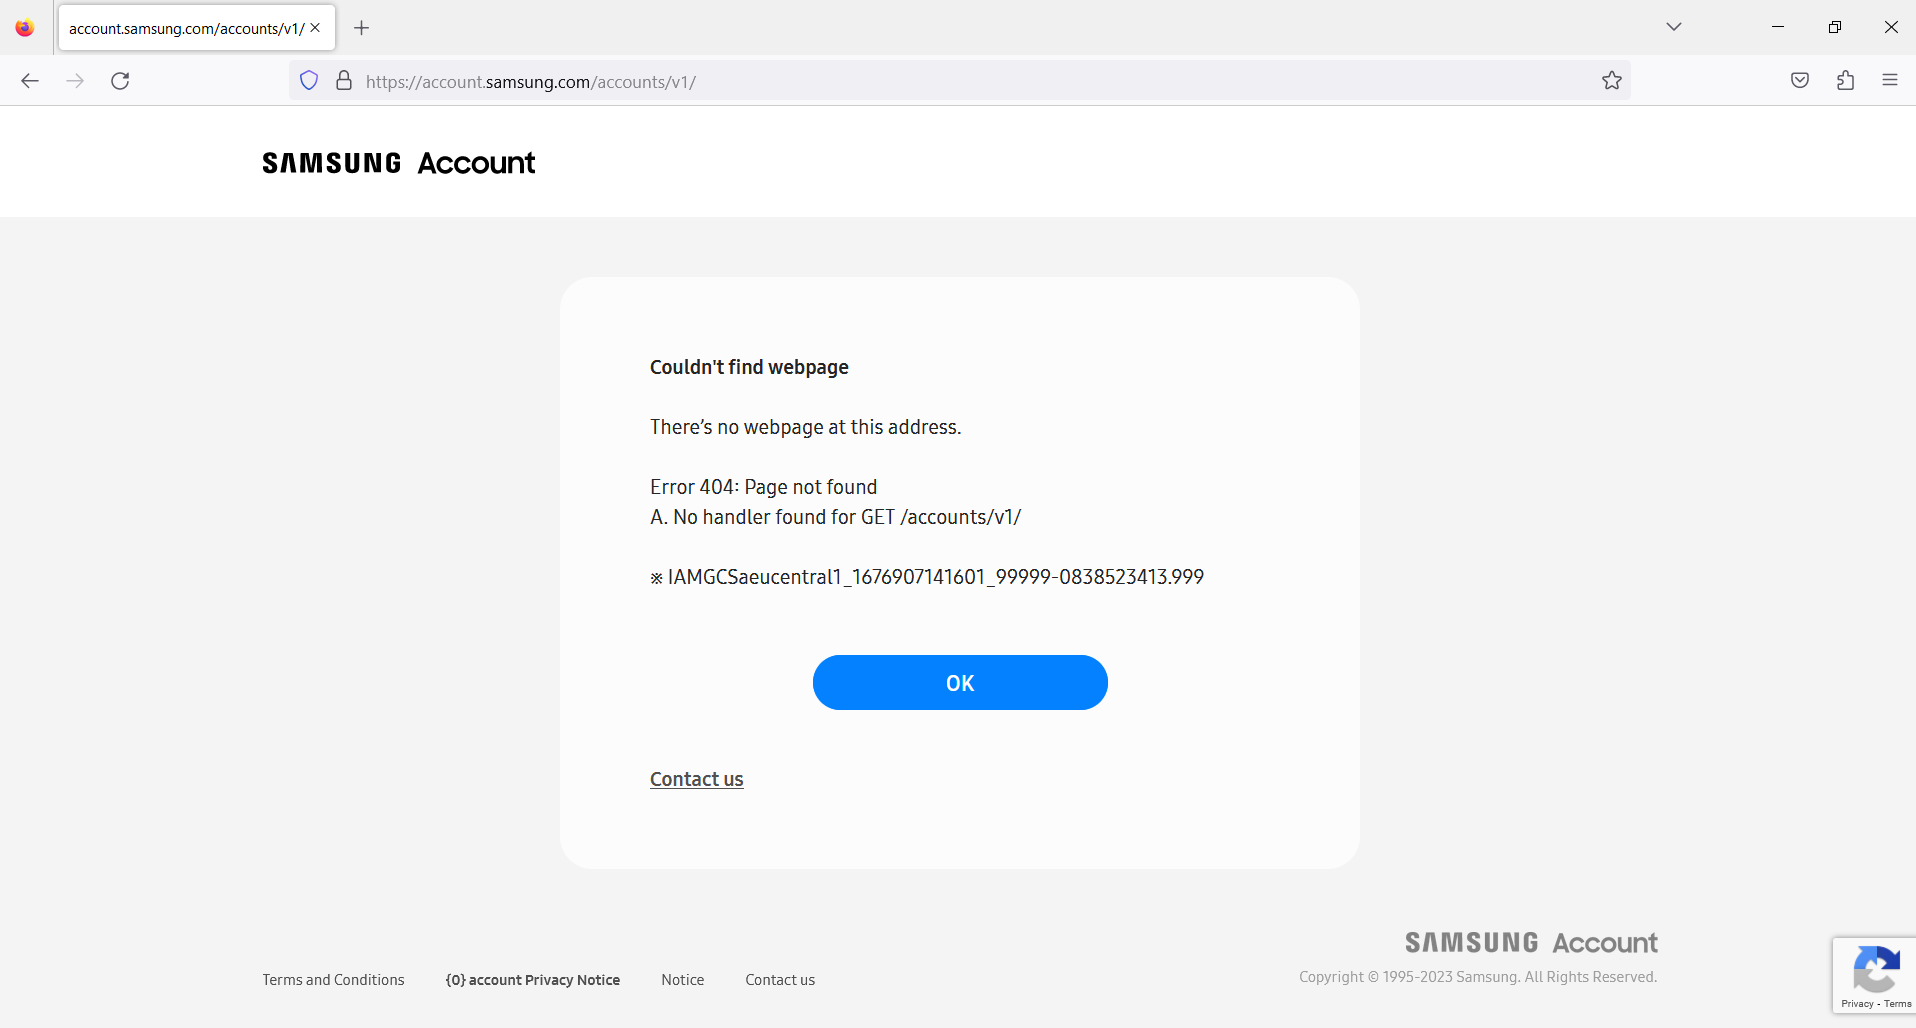Open the Contact us link below OK

pyautogui.click(x=696, y=779)
